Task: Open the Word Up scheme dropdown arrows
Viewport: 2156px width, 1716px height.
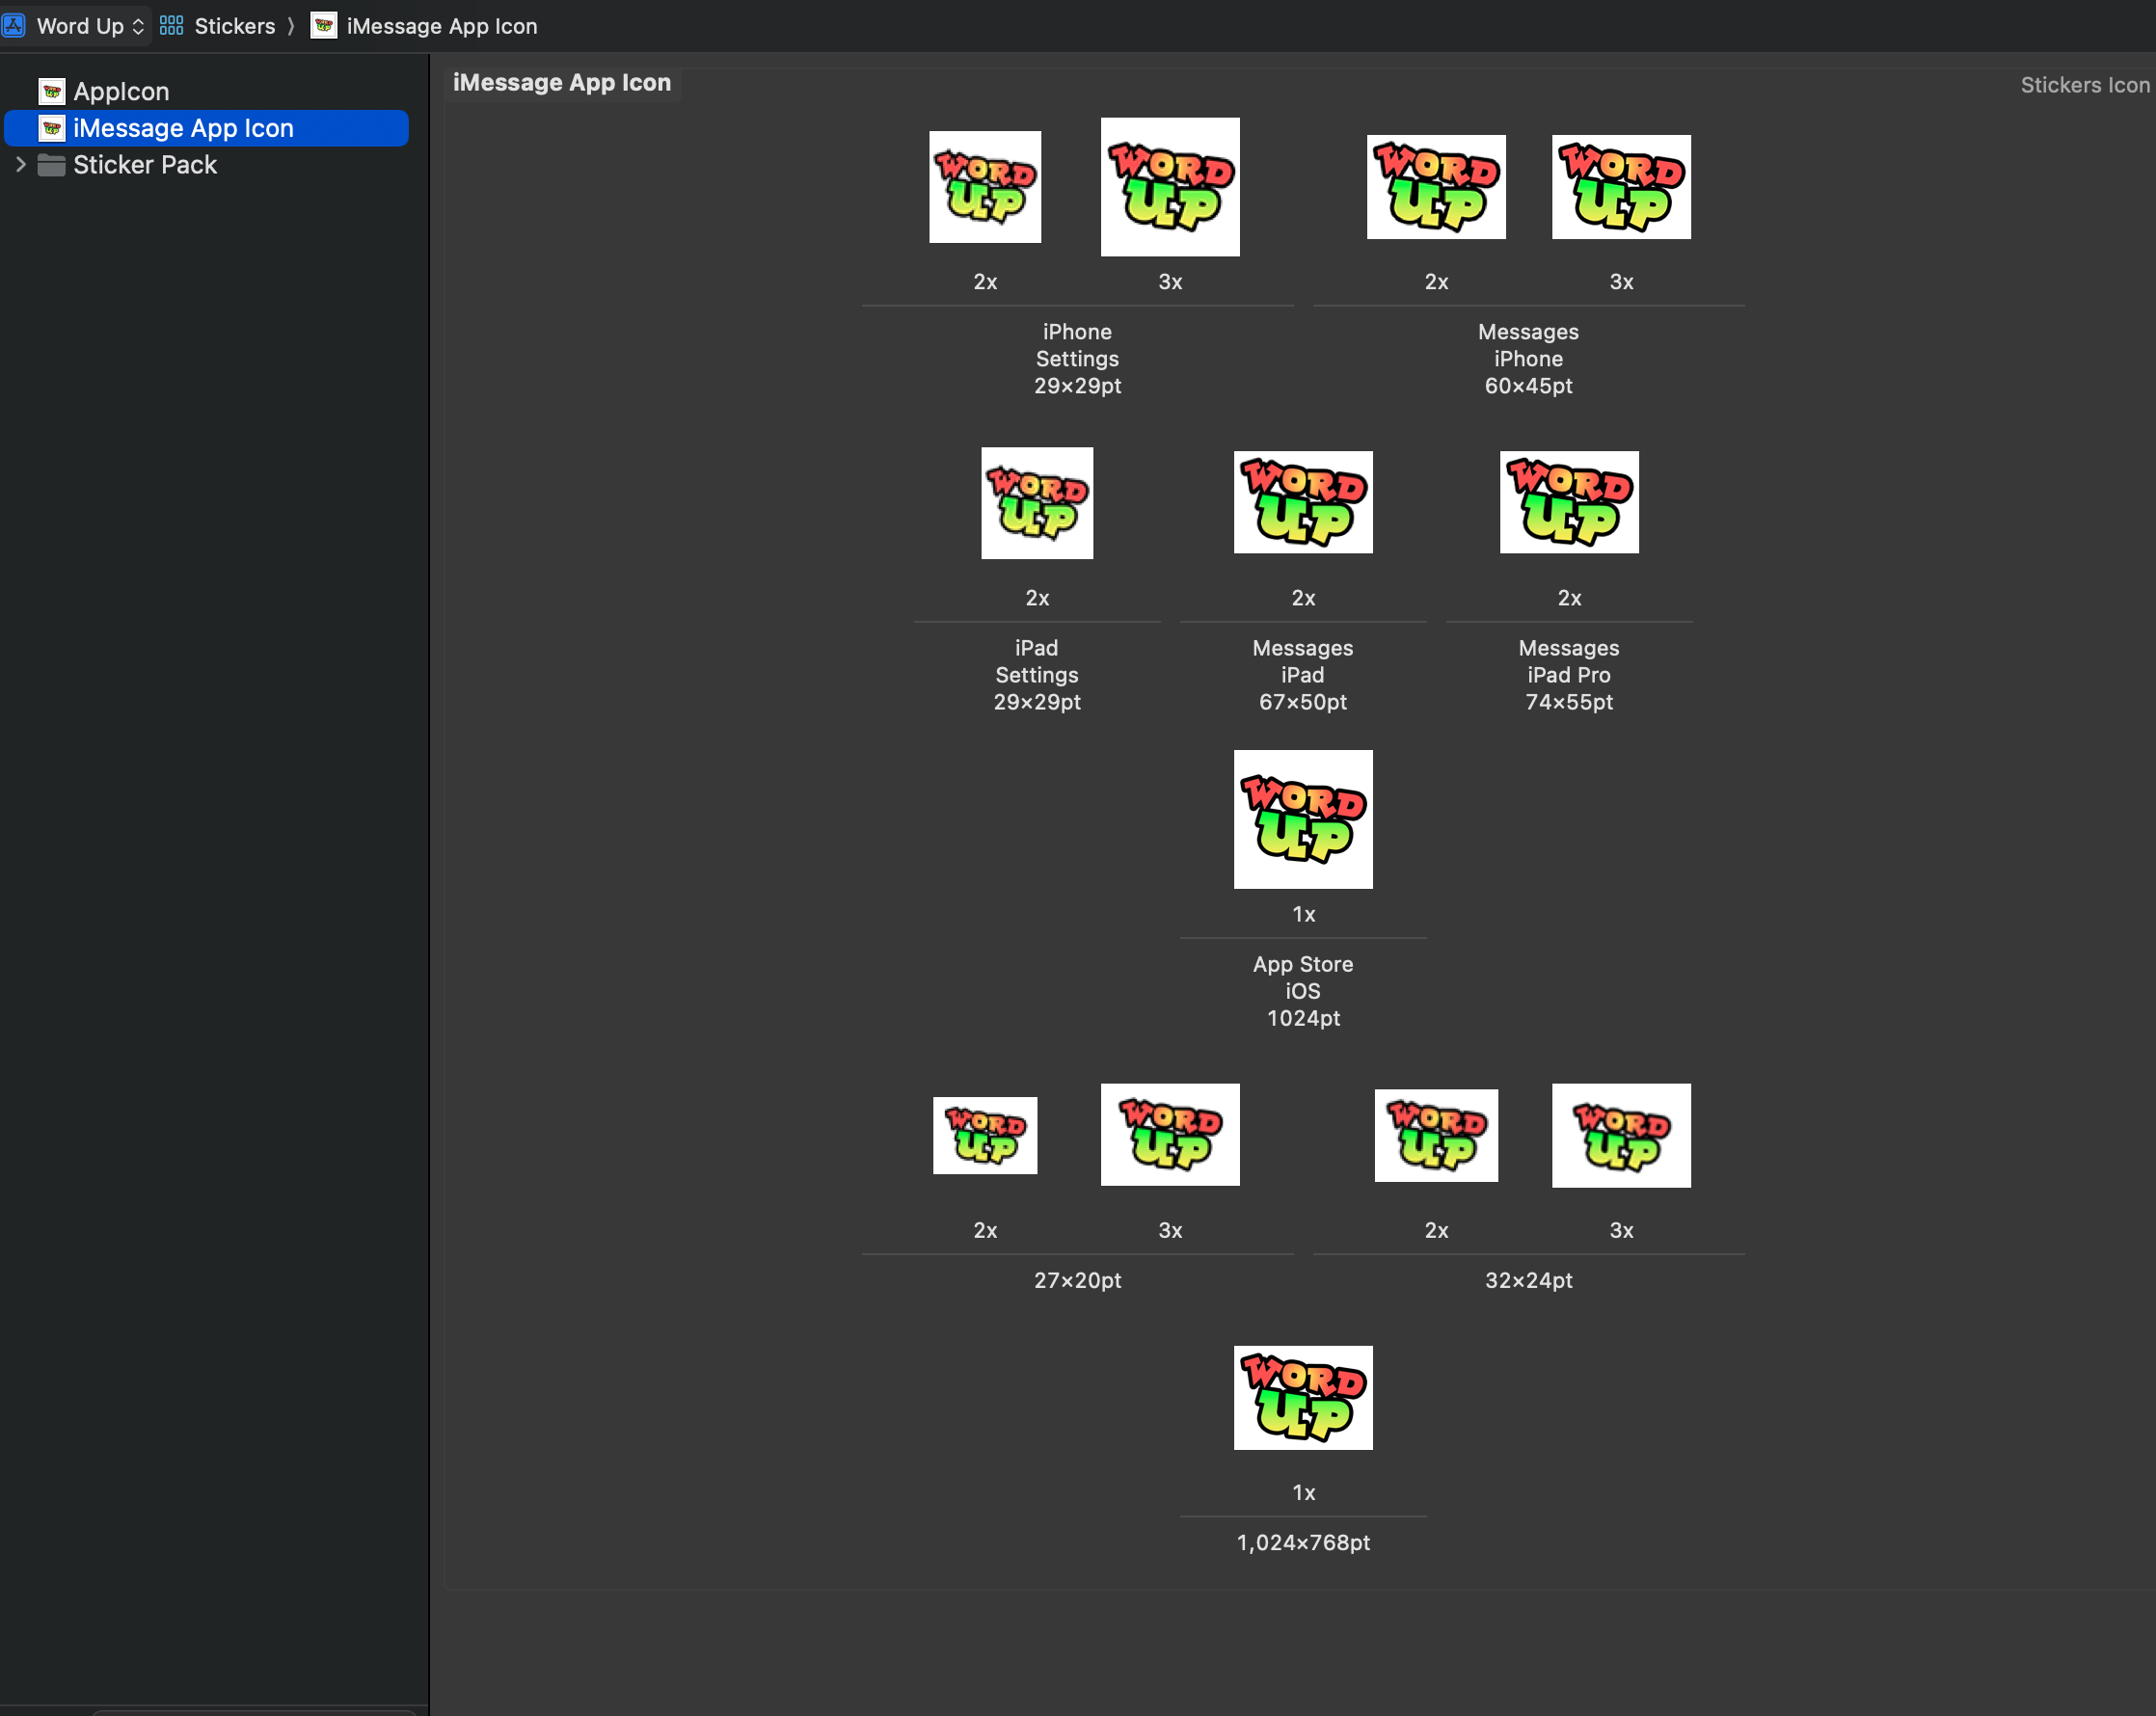Action: coord(138,26)
